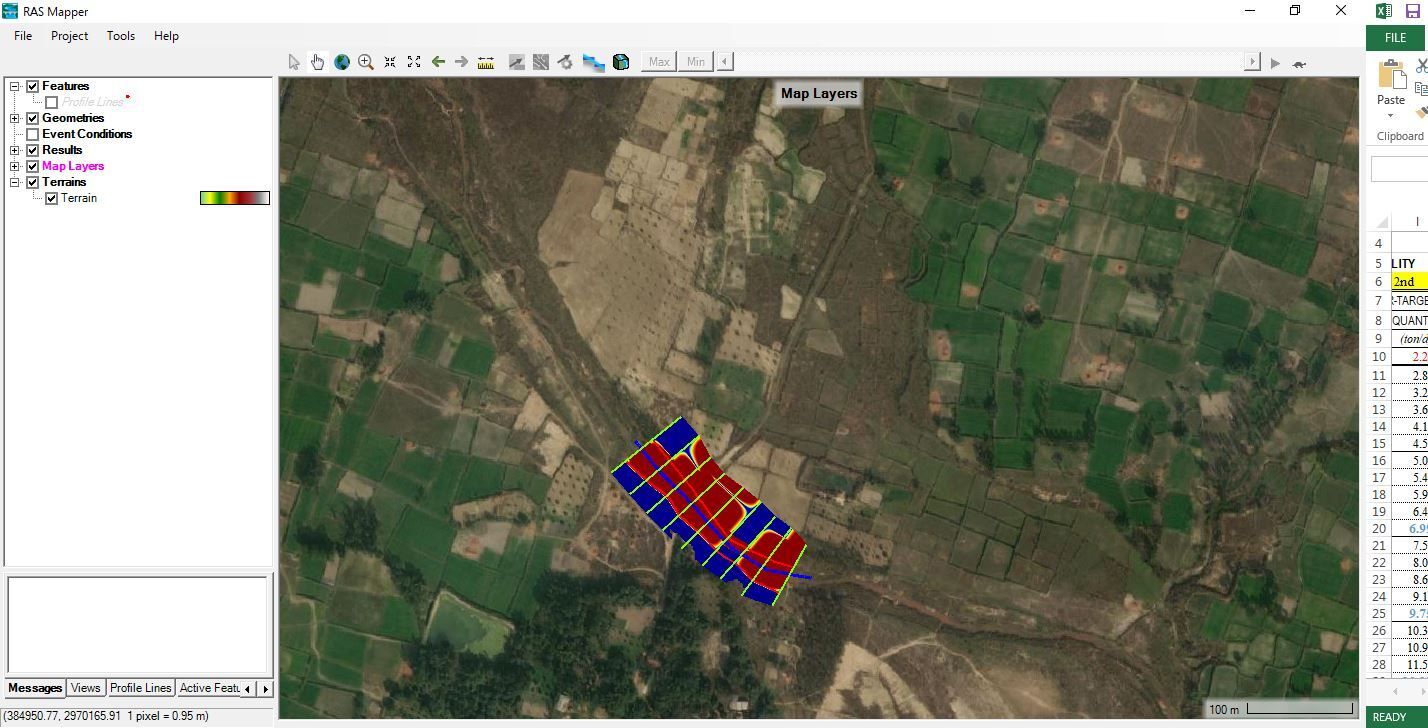Click the Excel Paste button
This screenshot has width=1428, height=728.
(1391, 82)
